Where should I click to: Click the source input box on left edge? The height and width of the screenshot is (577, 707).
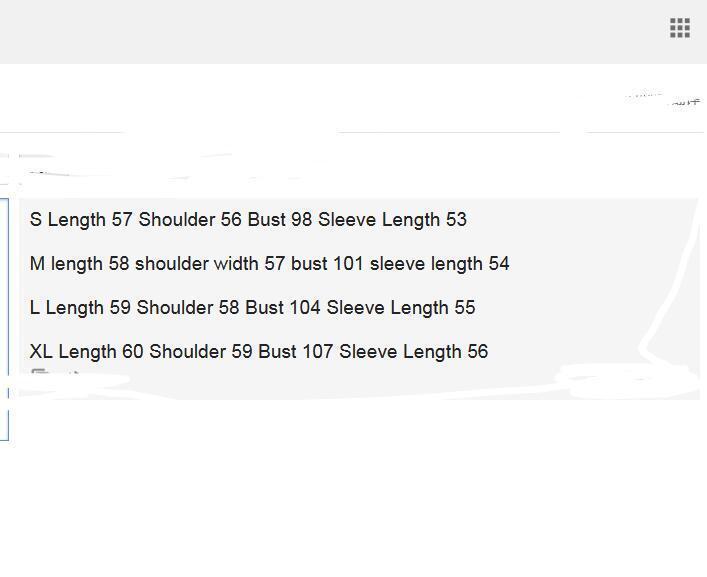click(4, 319)
